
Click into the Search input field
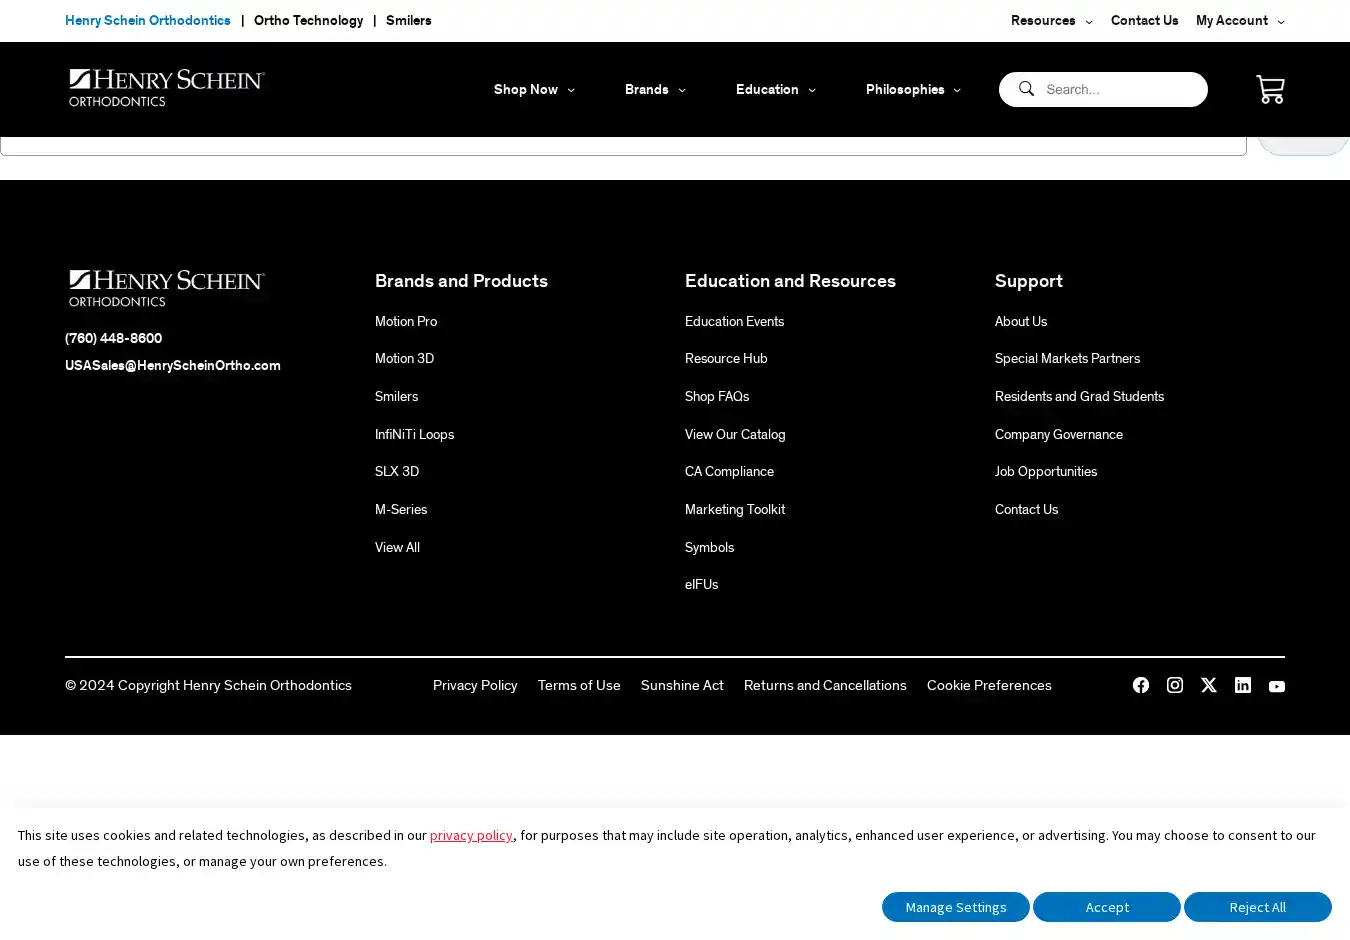coord(1120,89)
